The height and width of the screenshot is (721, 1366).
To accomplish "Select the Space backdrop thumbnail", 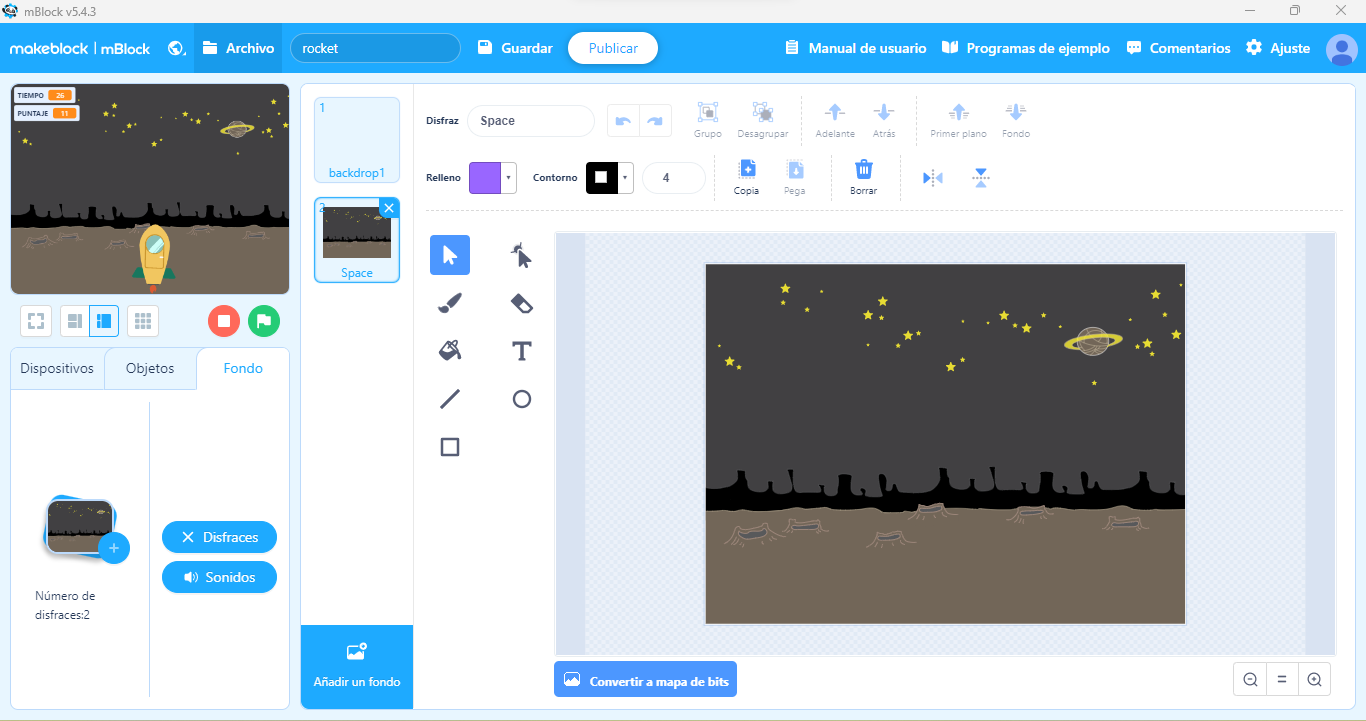I will [x=357, y=240].
